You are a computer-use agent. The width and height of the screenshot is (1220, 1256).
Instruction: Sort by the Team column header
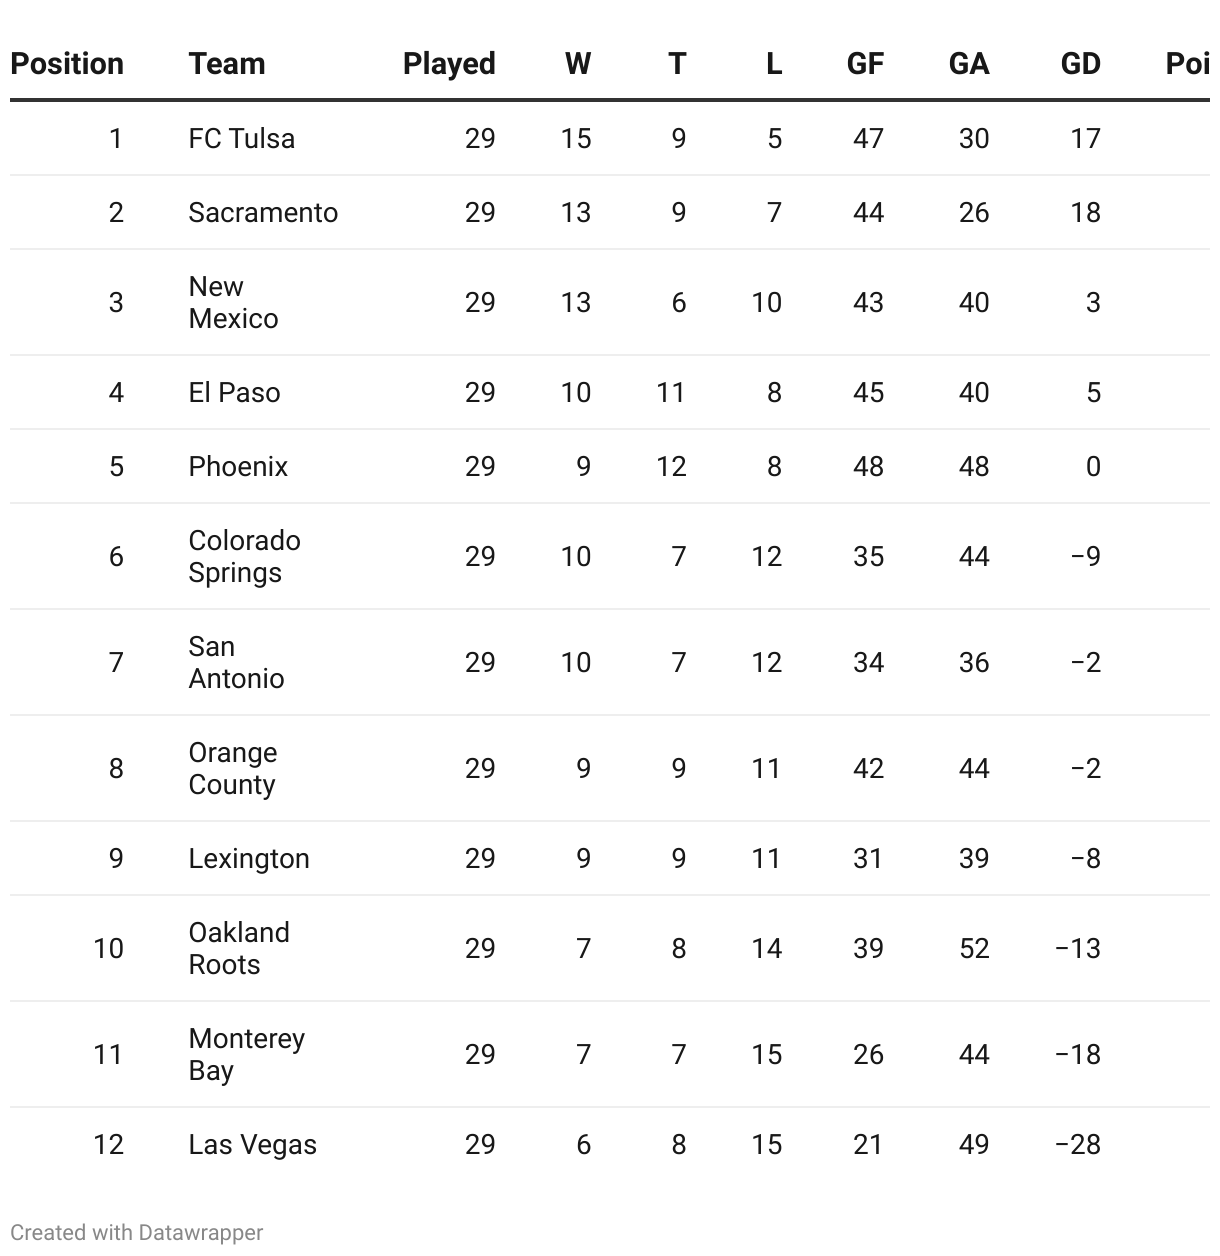(227, 64)
